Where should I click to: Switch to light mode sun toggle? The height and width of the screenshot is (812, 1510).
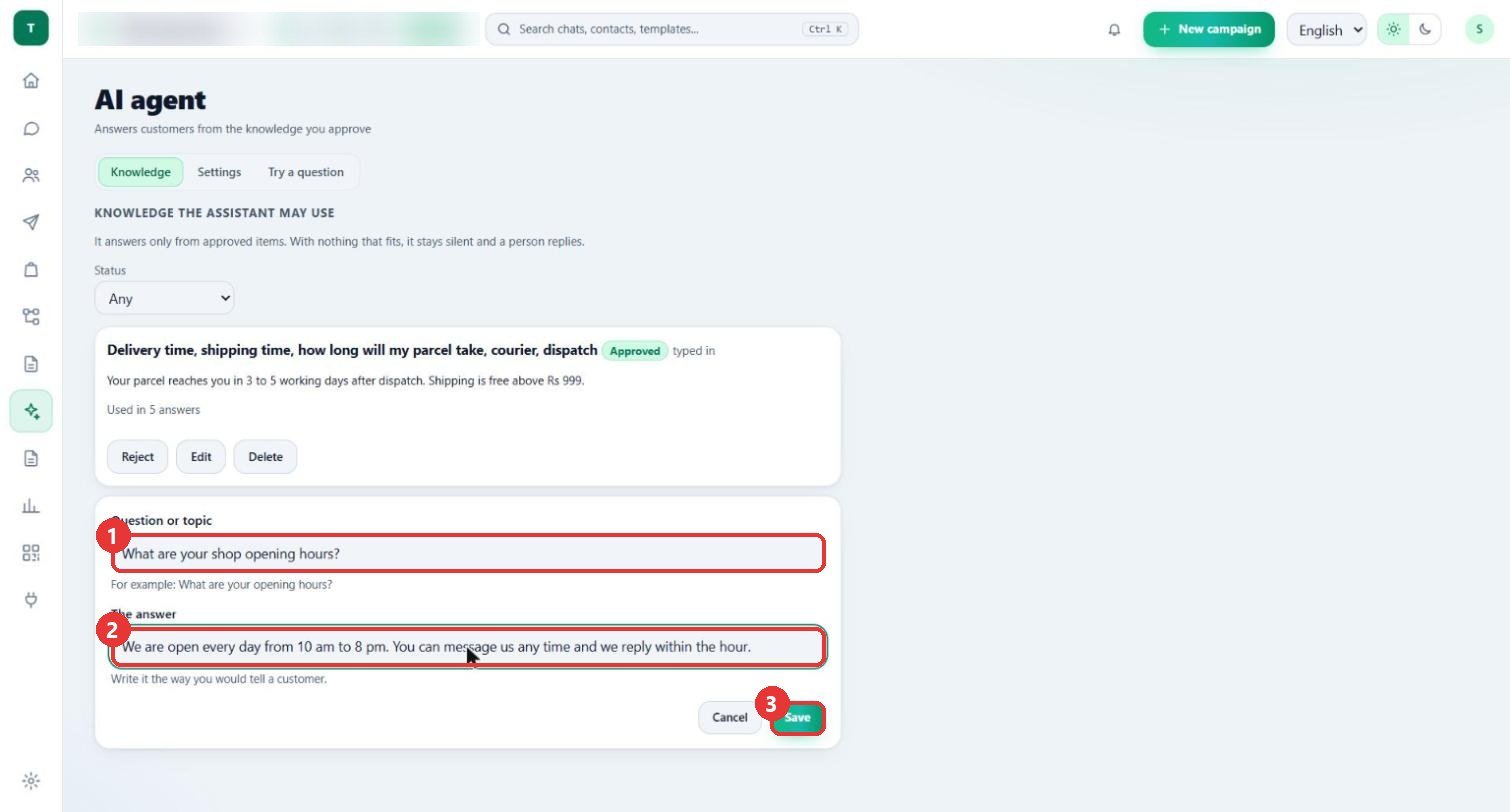(x=1394, y=29)
